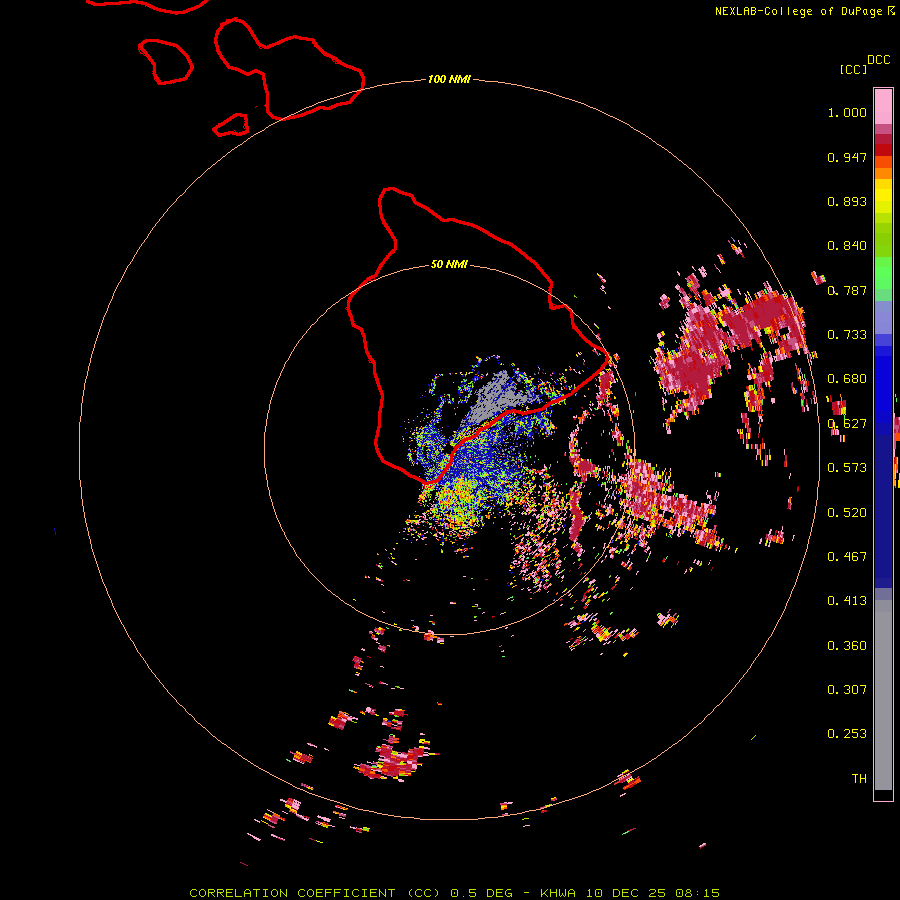Click the 0.5 DEG elevation angle text
The image size is (900, 900).
pyautogui.click(x=482, y=893)
